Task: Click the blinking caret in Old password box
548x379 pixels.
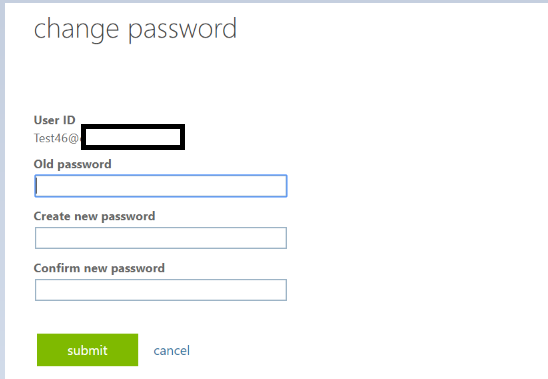Action: point(37,186)
